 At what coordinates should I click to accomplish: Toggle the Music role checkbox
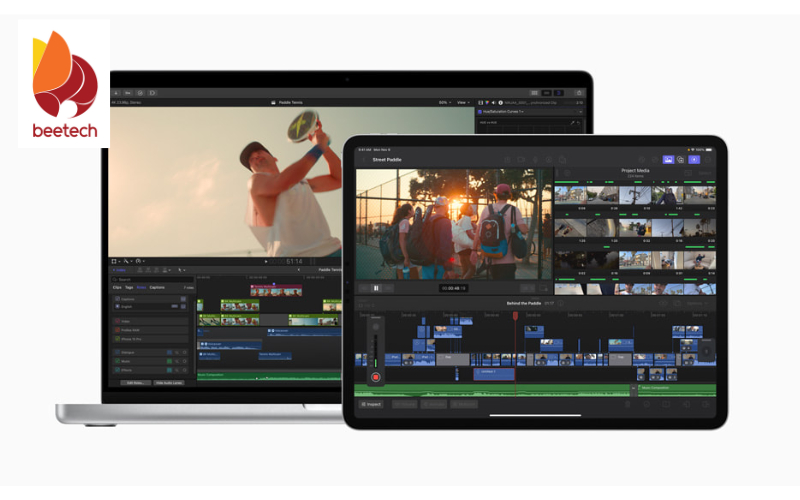119,361
